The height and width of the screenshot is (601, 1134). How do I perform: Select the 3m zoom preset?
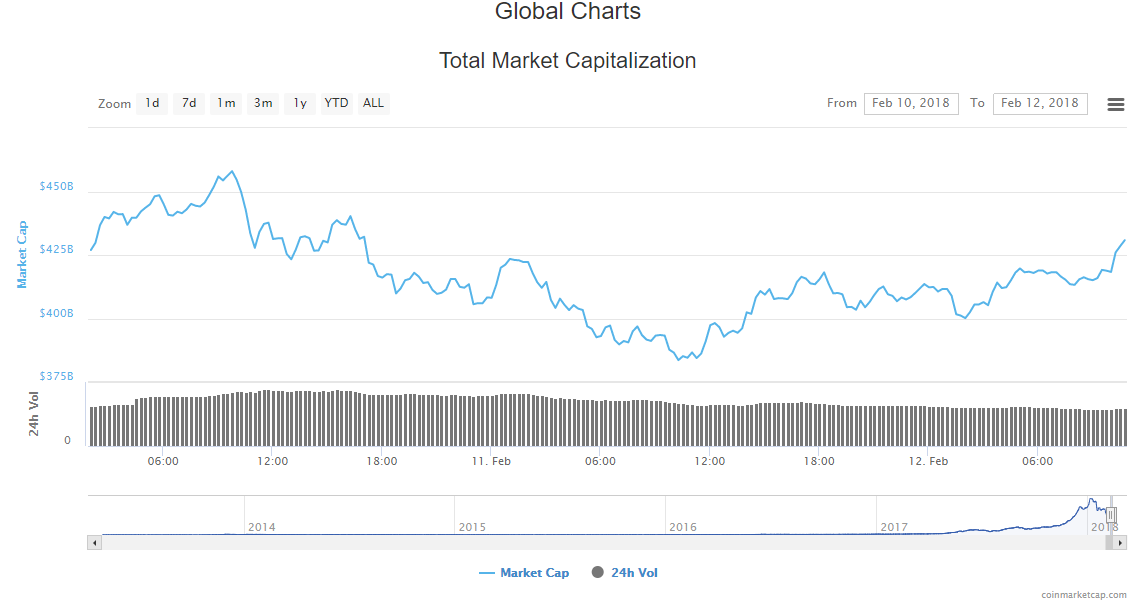point(262,103)
